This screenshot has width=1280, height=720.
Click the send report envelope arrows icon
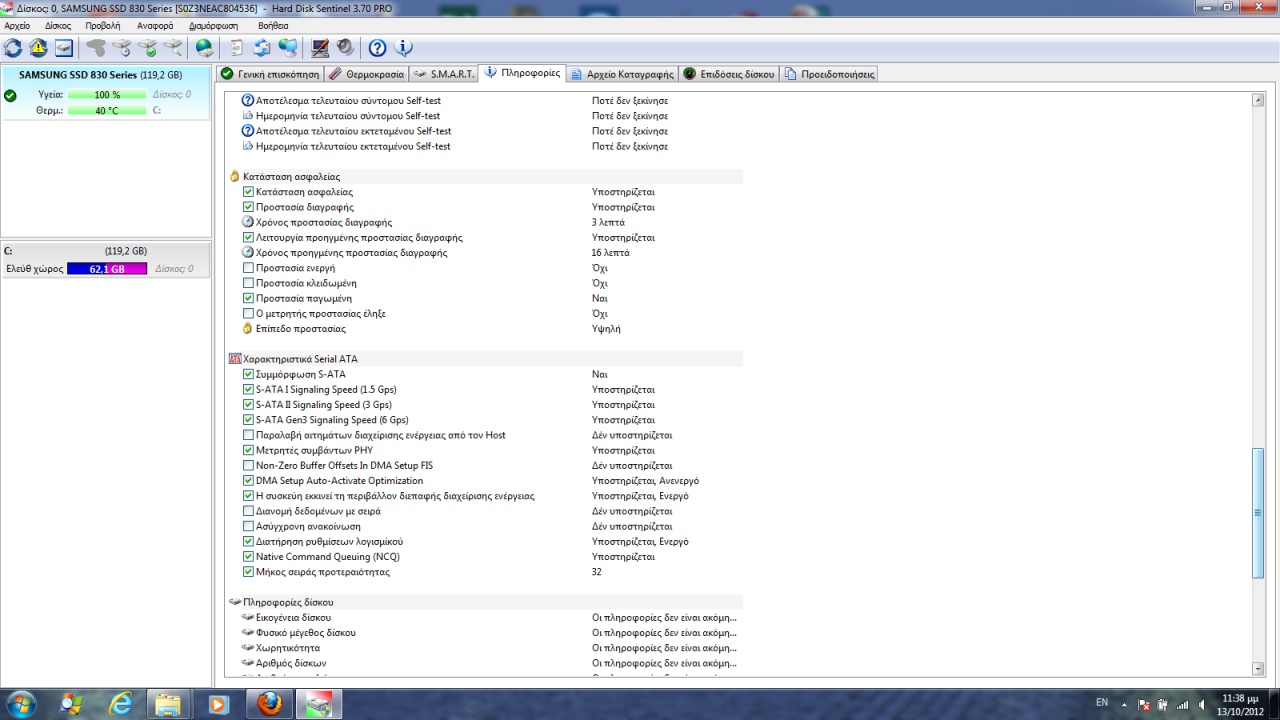[262, 48]
